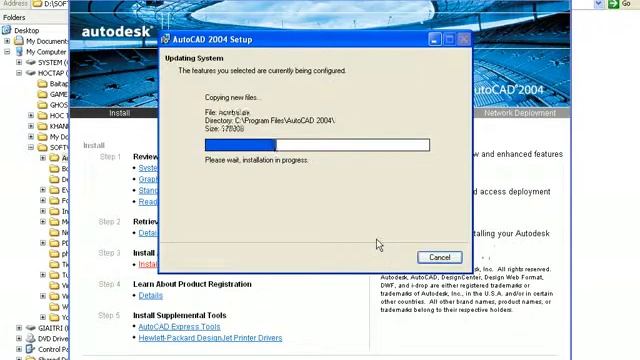640x360 pixels.
Task: Select the My Documents folder icon
Action: pos(19,41)
